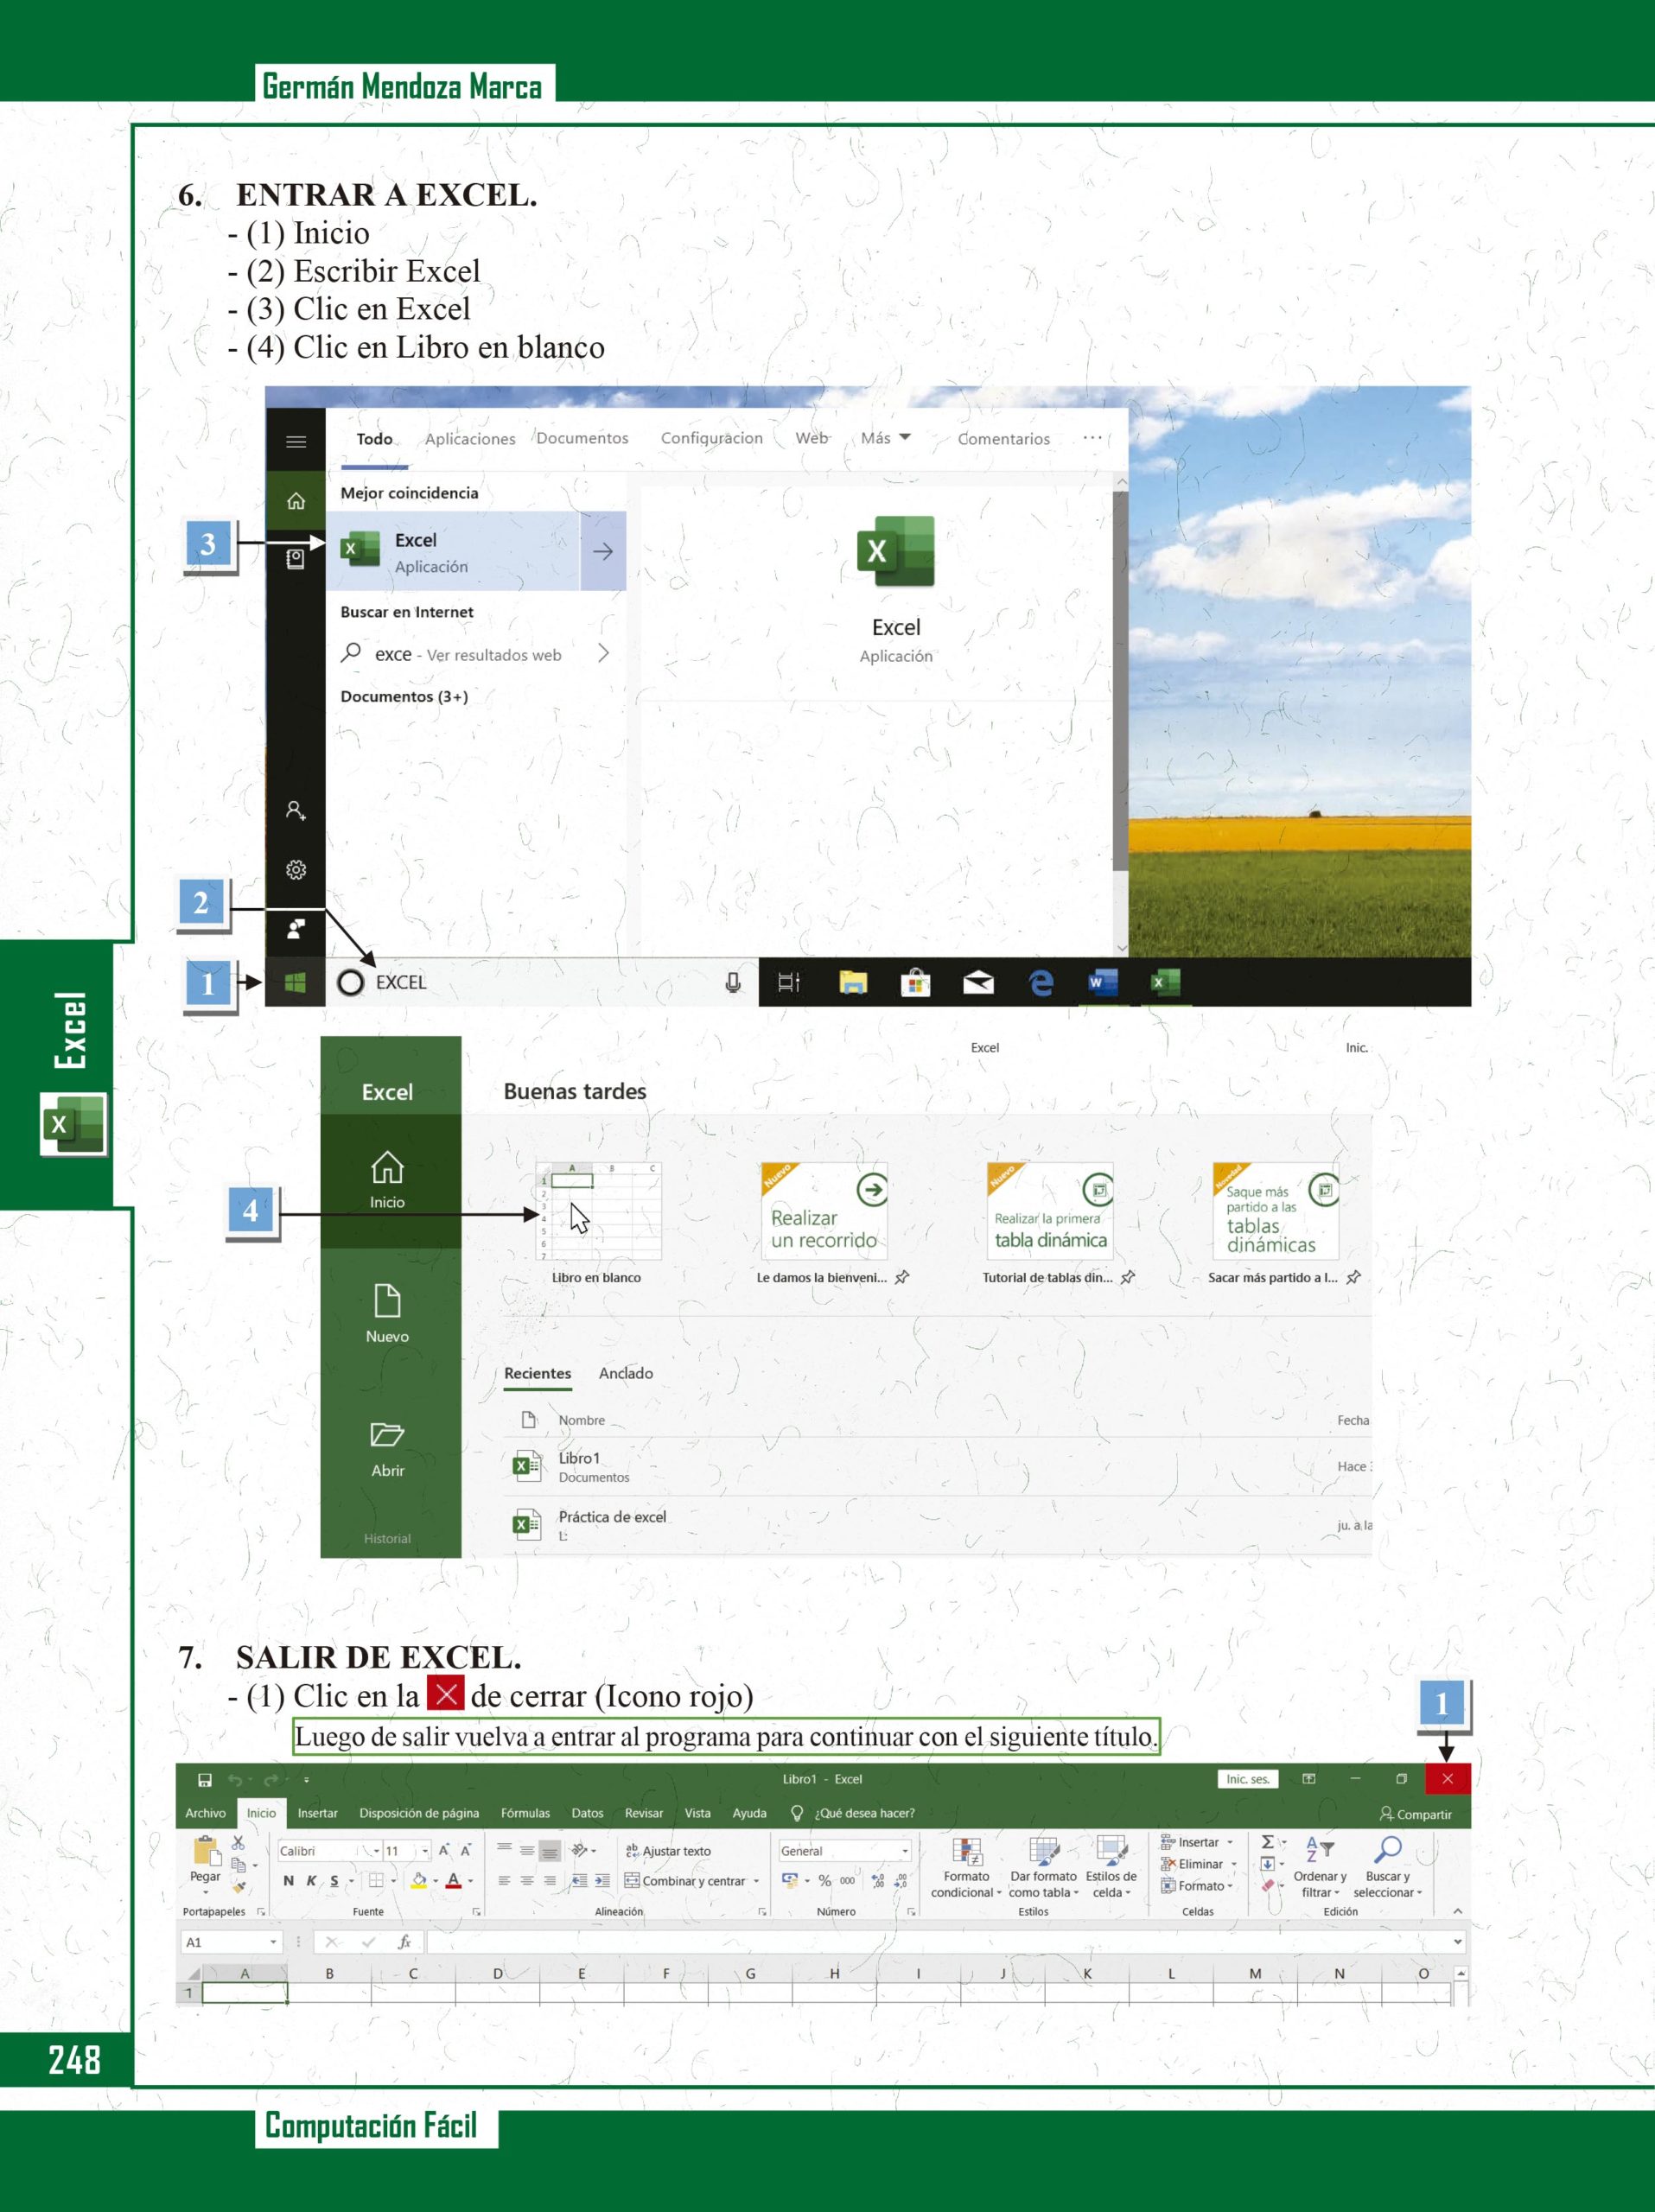Click the Buscar y seleccionar magnifier icon

(1387, 1850)
